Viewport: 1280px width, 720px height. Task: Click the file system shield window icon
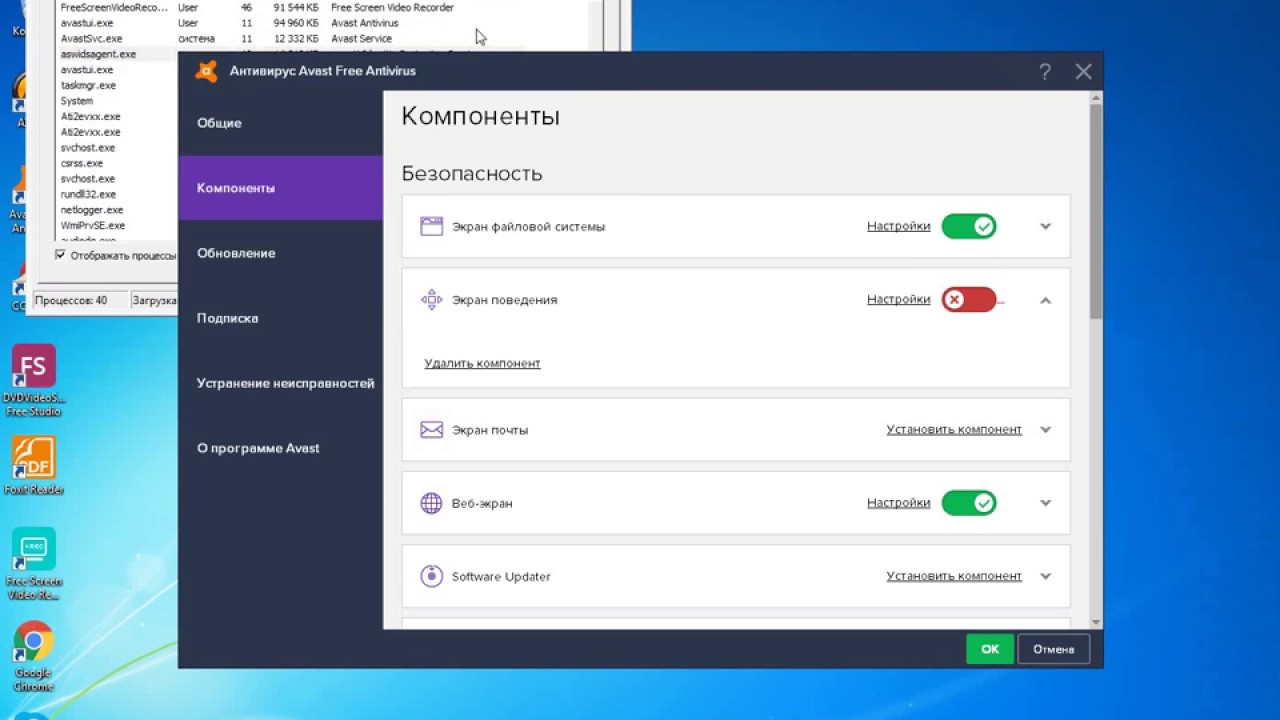coord(431,226)
